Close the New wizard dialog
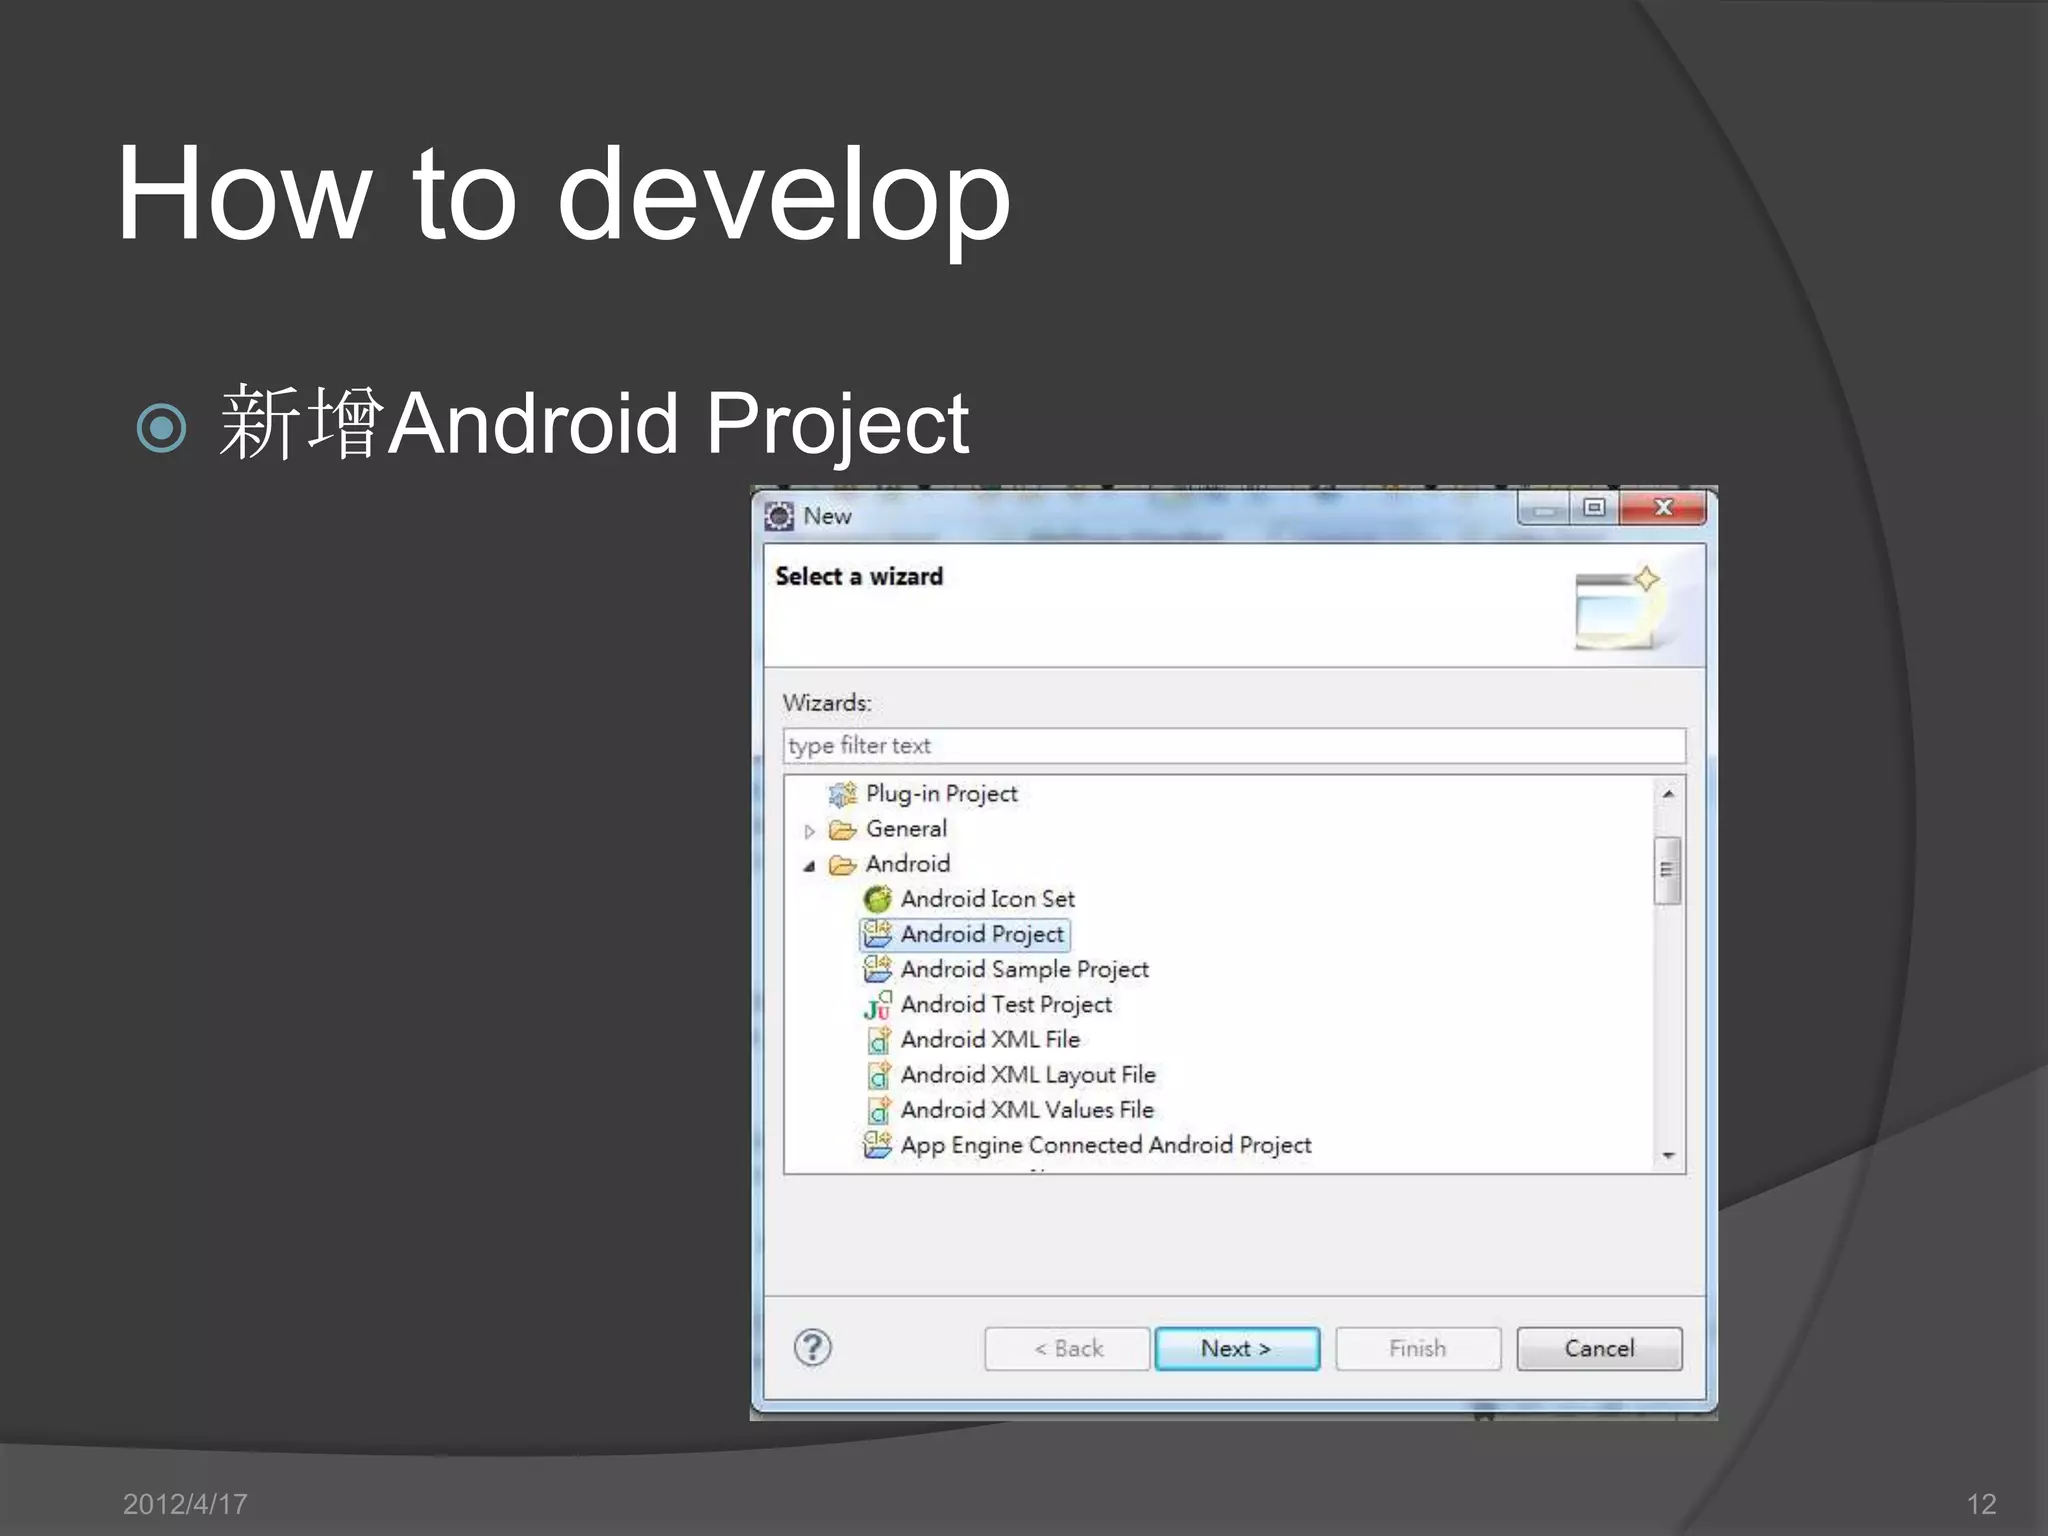Screen dimensions: 2048x1536 pyautogui.click(x=1663, y=508)
